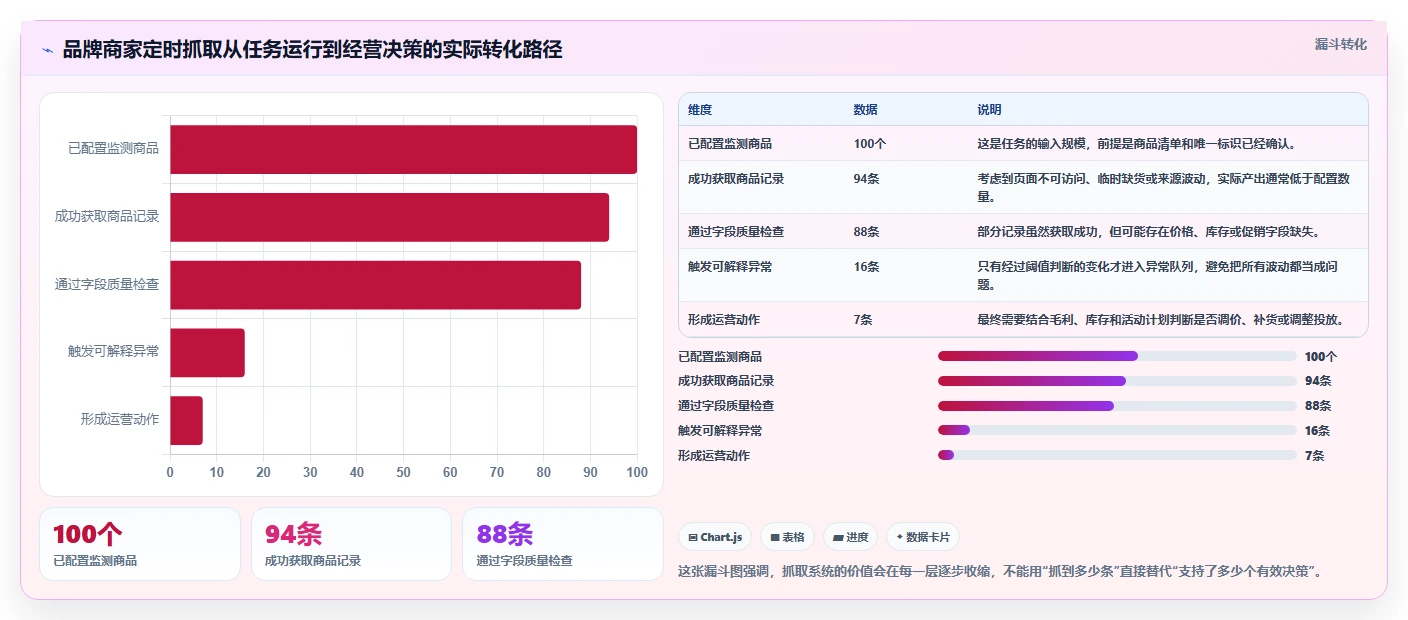
Task: Select the 触发可解释异常 bar in the chart
Action: click(x=207, y=353)
